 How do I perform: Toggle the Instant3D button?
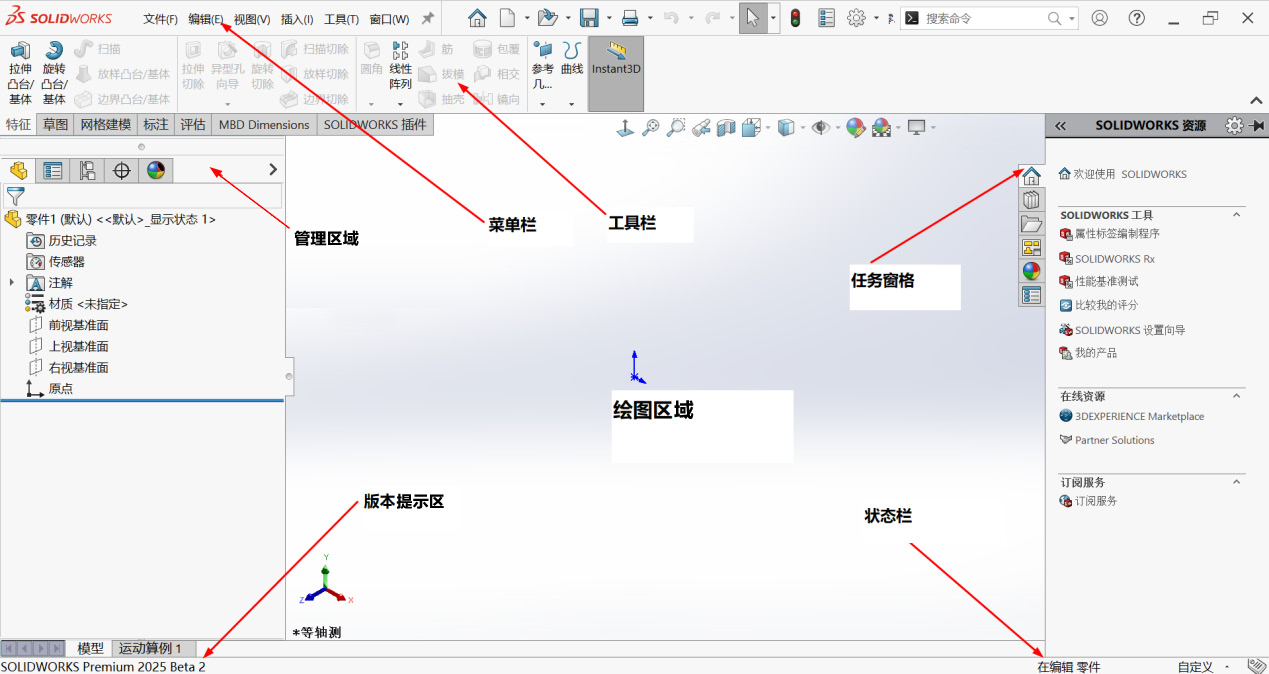point(615,62)
